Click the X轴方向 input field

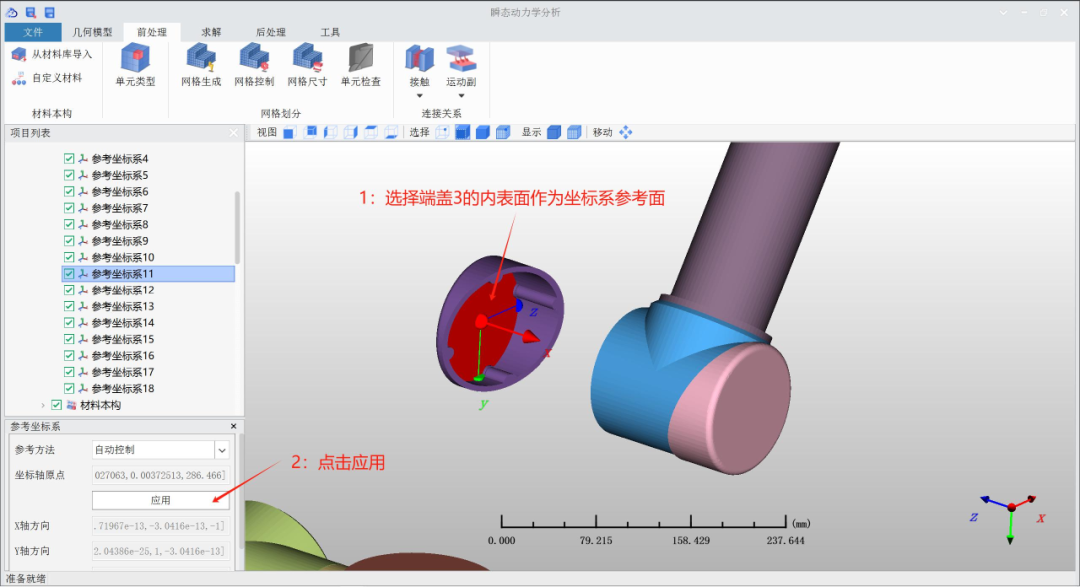coord(160,526)
